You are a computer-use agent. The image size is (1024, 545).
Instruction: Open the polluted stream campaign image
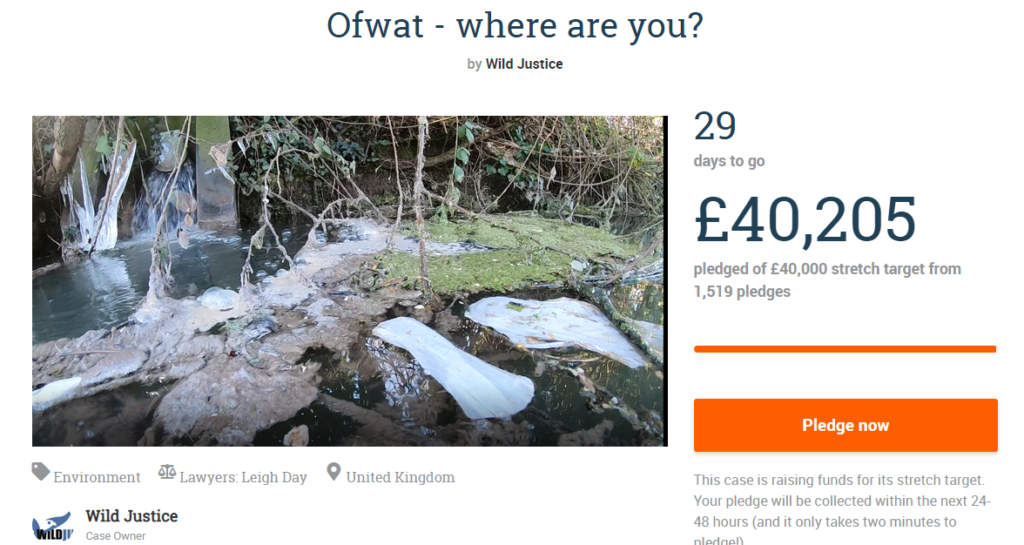(349, 281)
